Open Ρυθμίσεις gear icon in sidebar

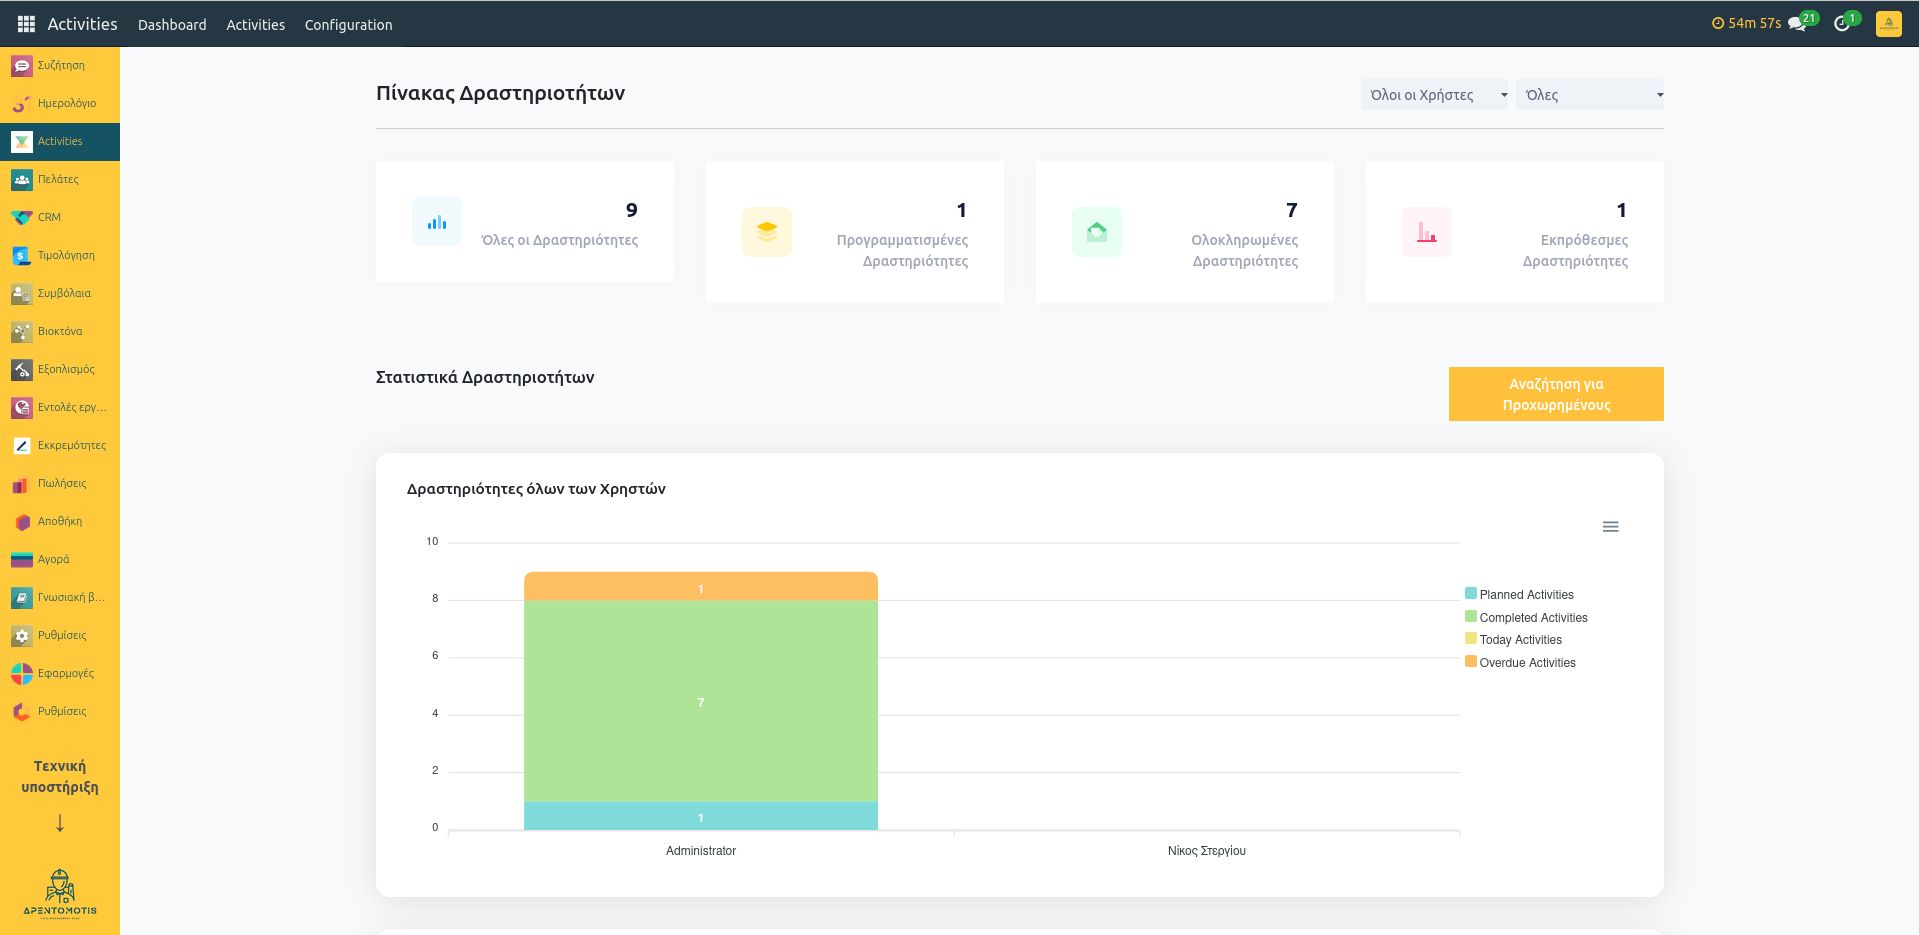pos(22,635)
